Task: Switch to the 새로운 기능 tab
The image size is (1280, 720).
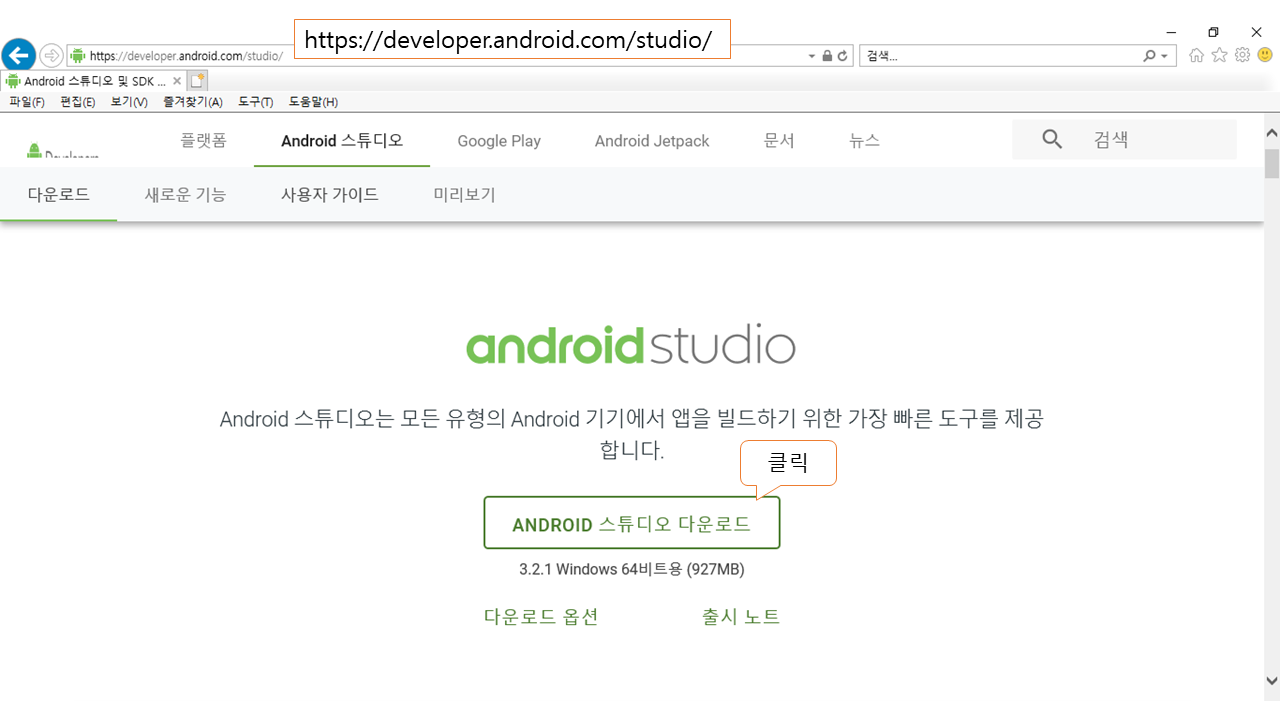Action: [185, 195]
